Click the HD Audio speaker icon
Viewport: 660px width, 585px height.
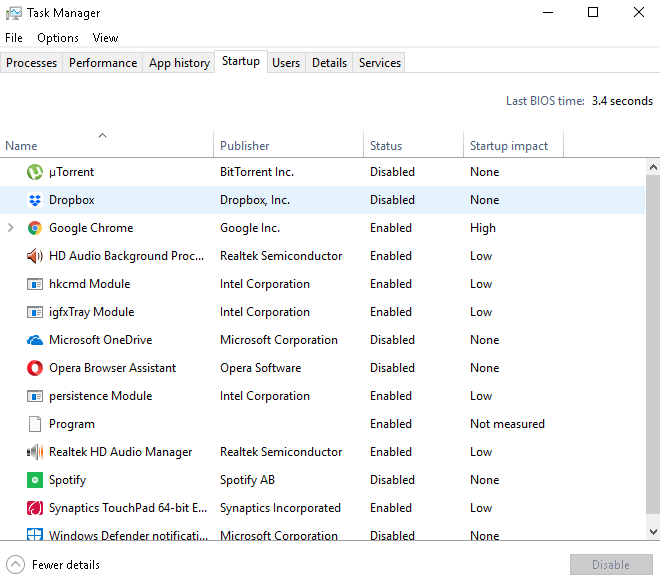click(x=35, y=256)
